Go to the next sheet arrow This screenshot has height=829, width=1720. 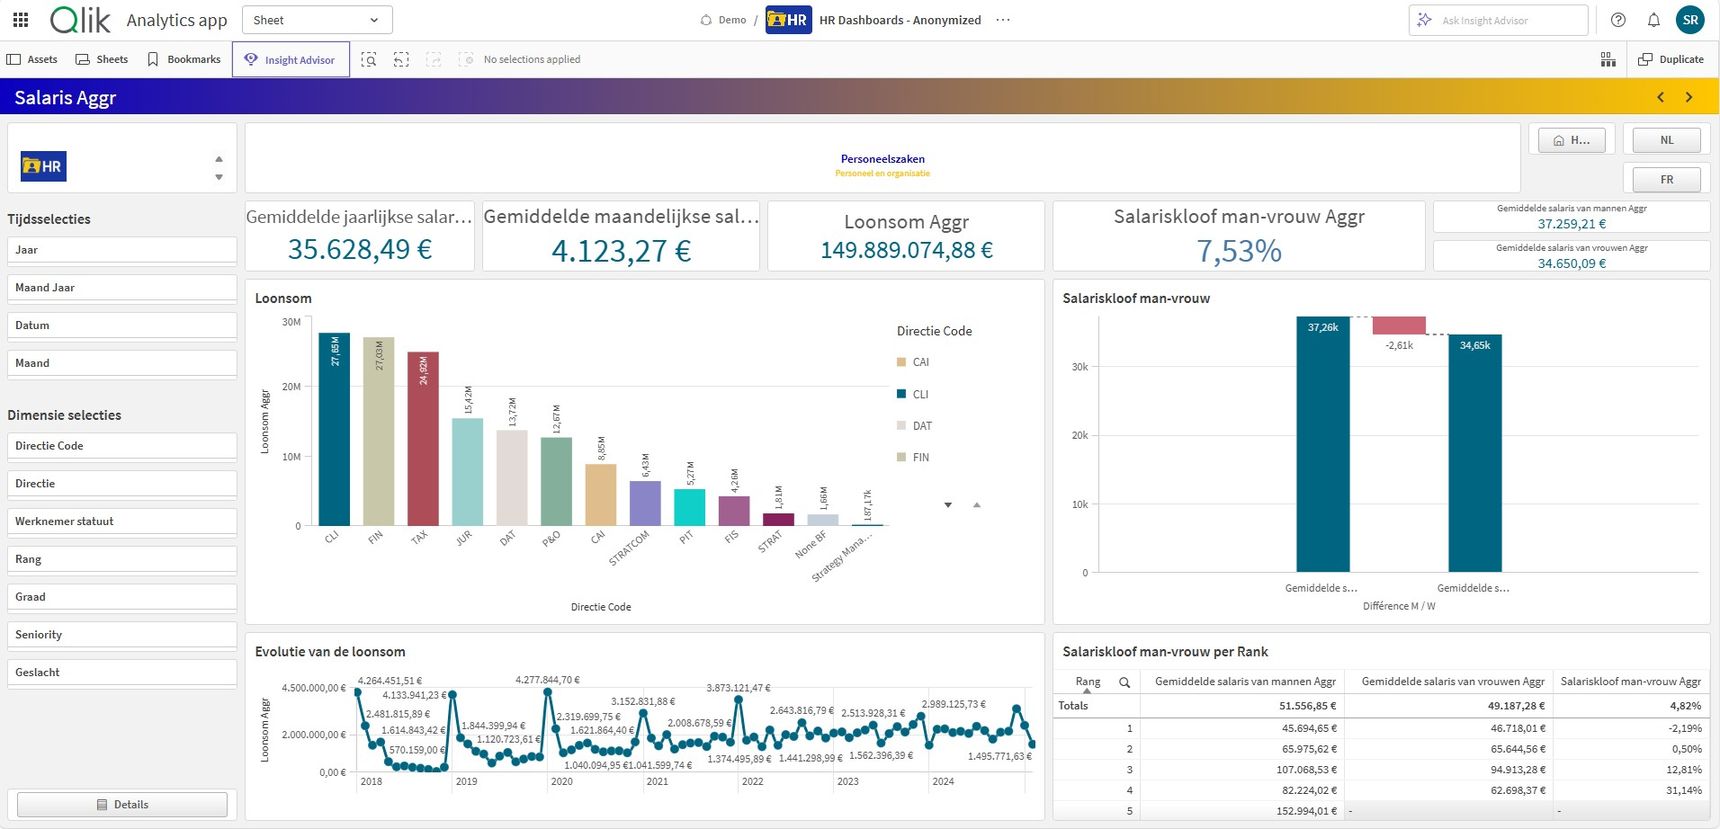click(1689, 97)
